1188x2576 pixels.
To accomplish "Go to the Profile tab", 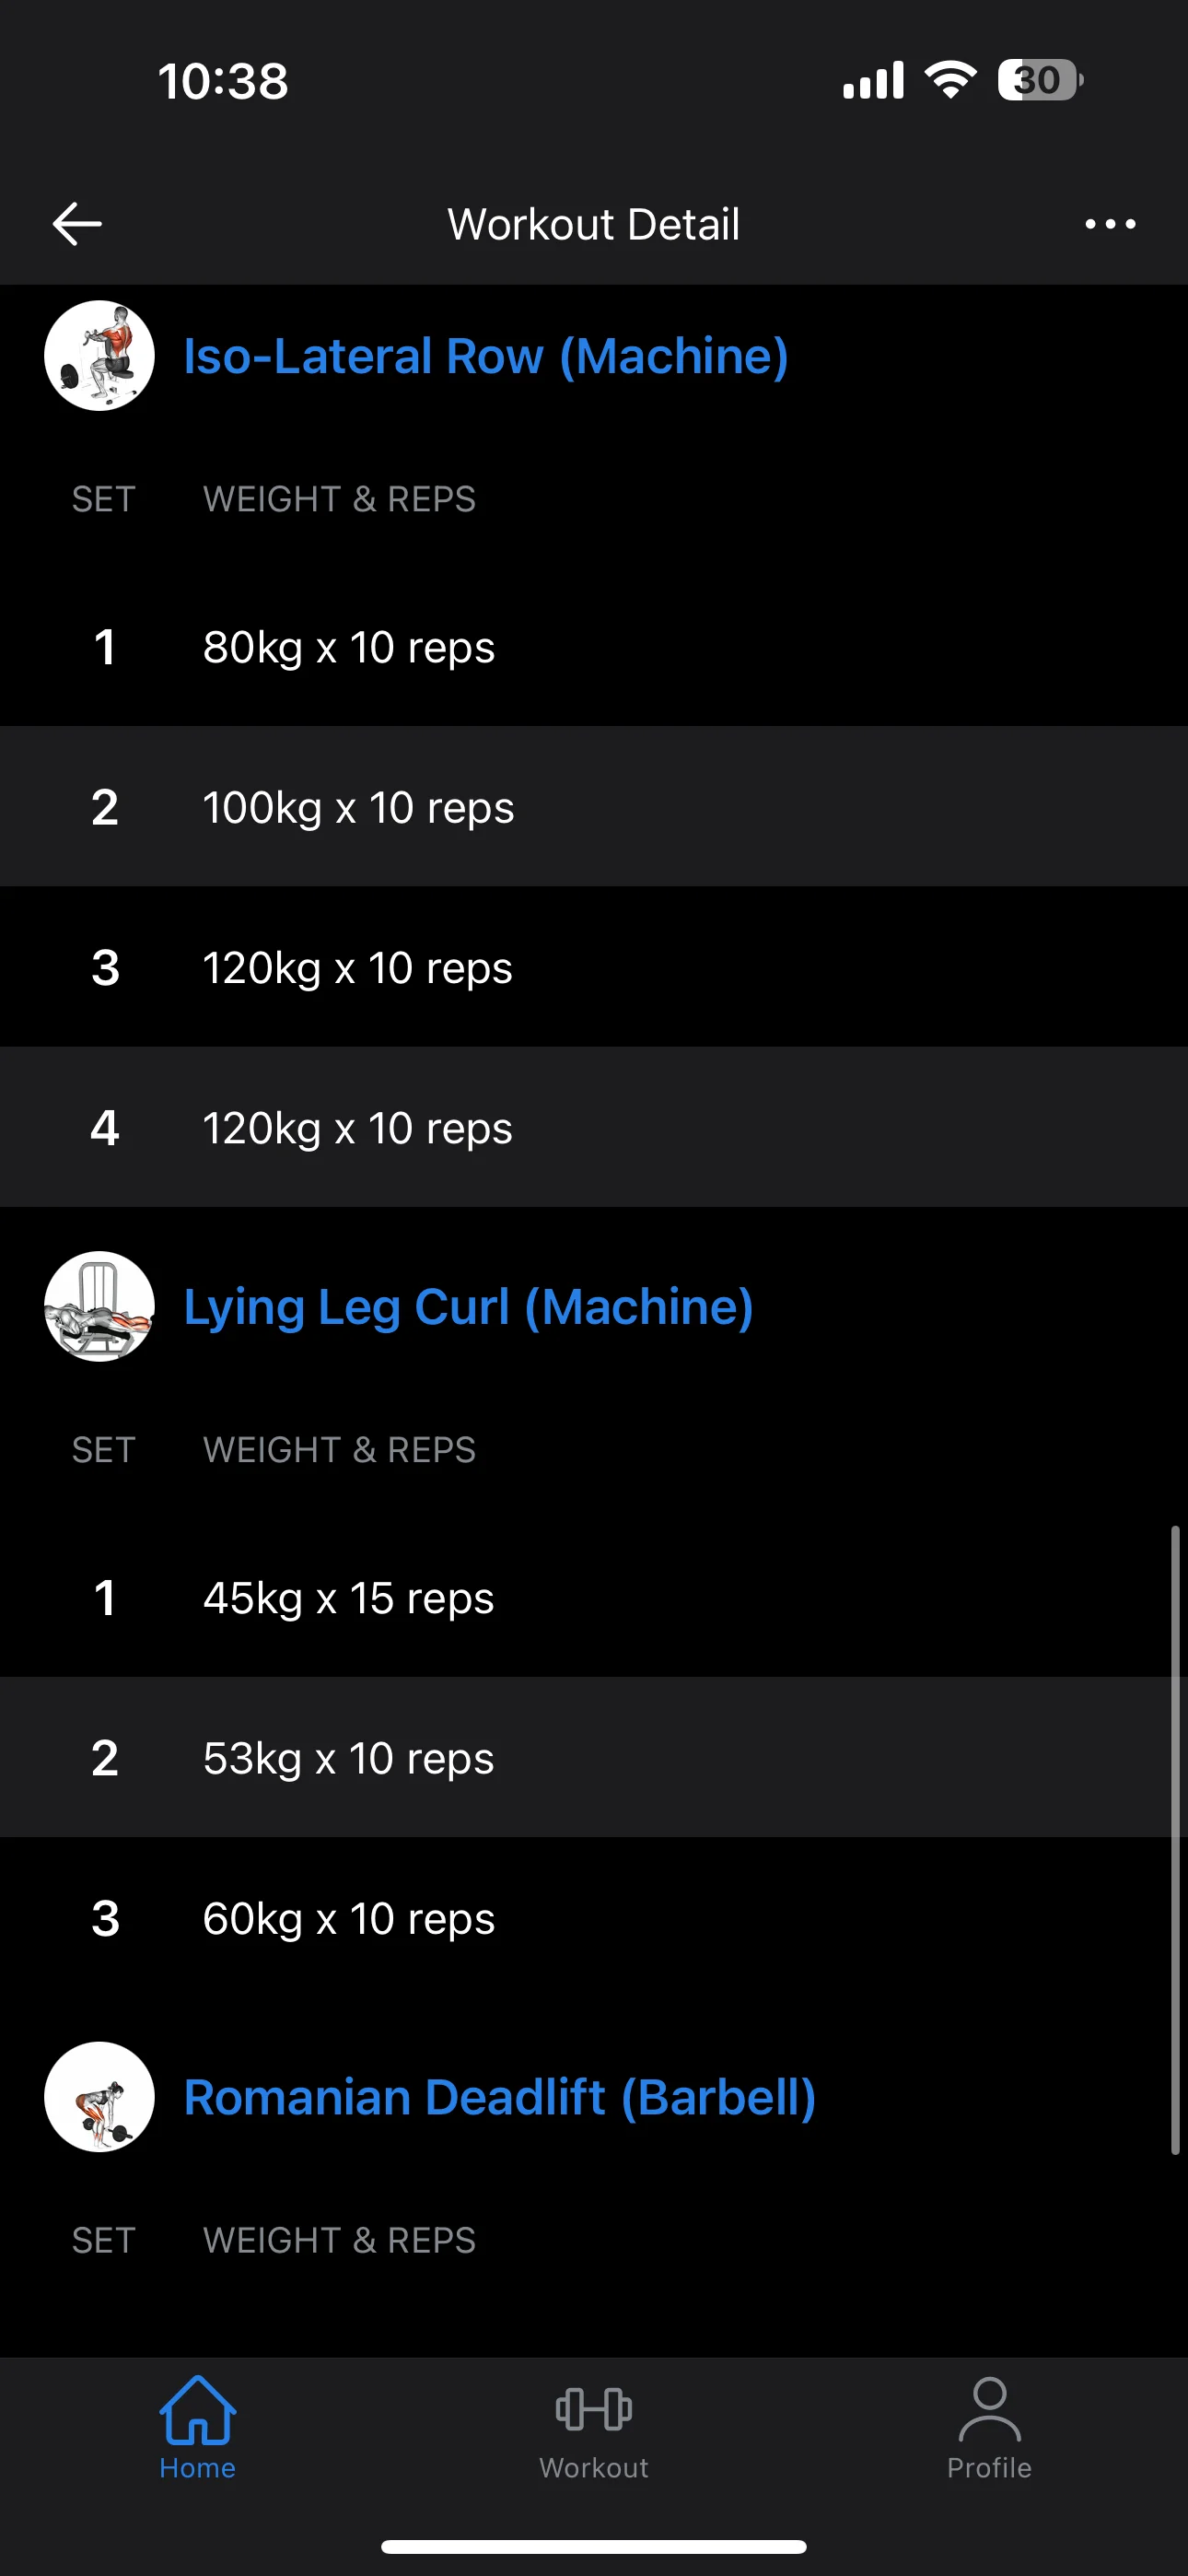I will click(989, 2426).
